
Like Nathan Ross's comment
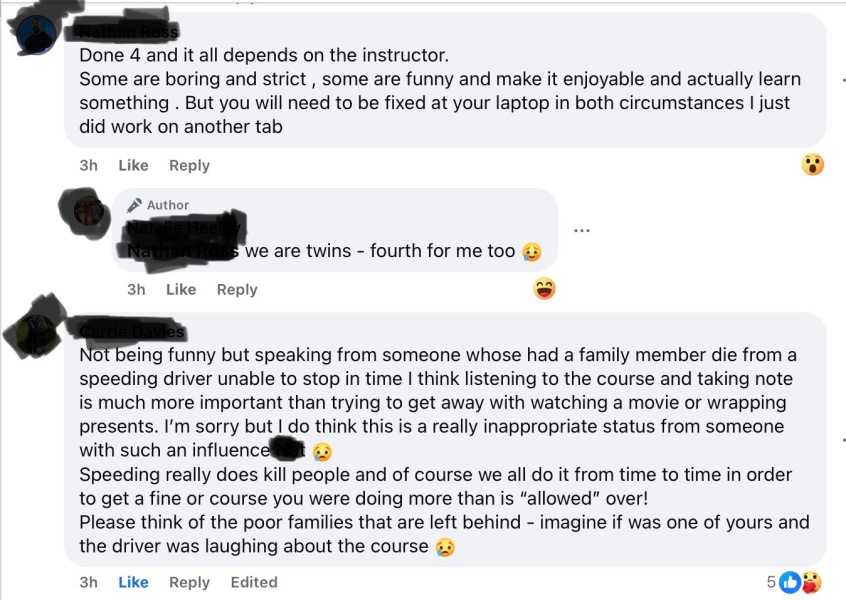133,165
